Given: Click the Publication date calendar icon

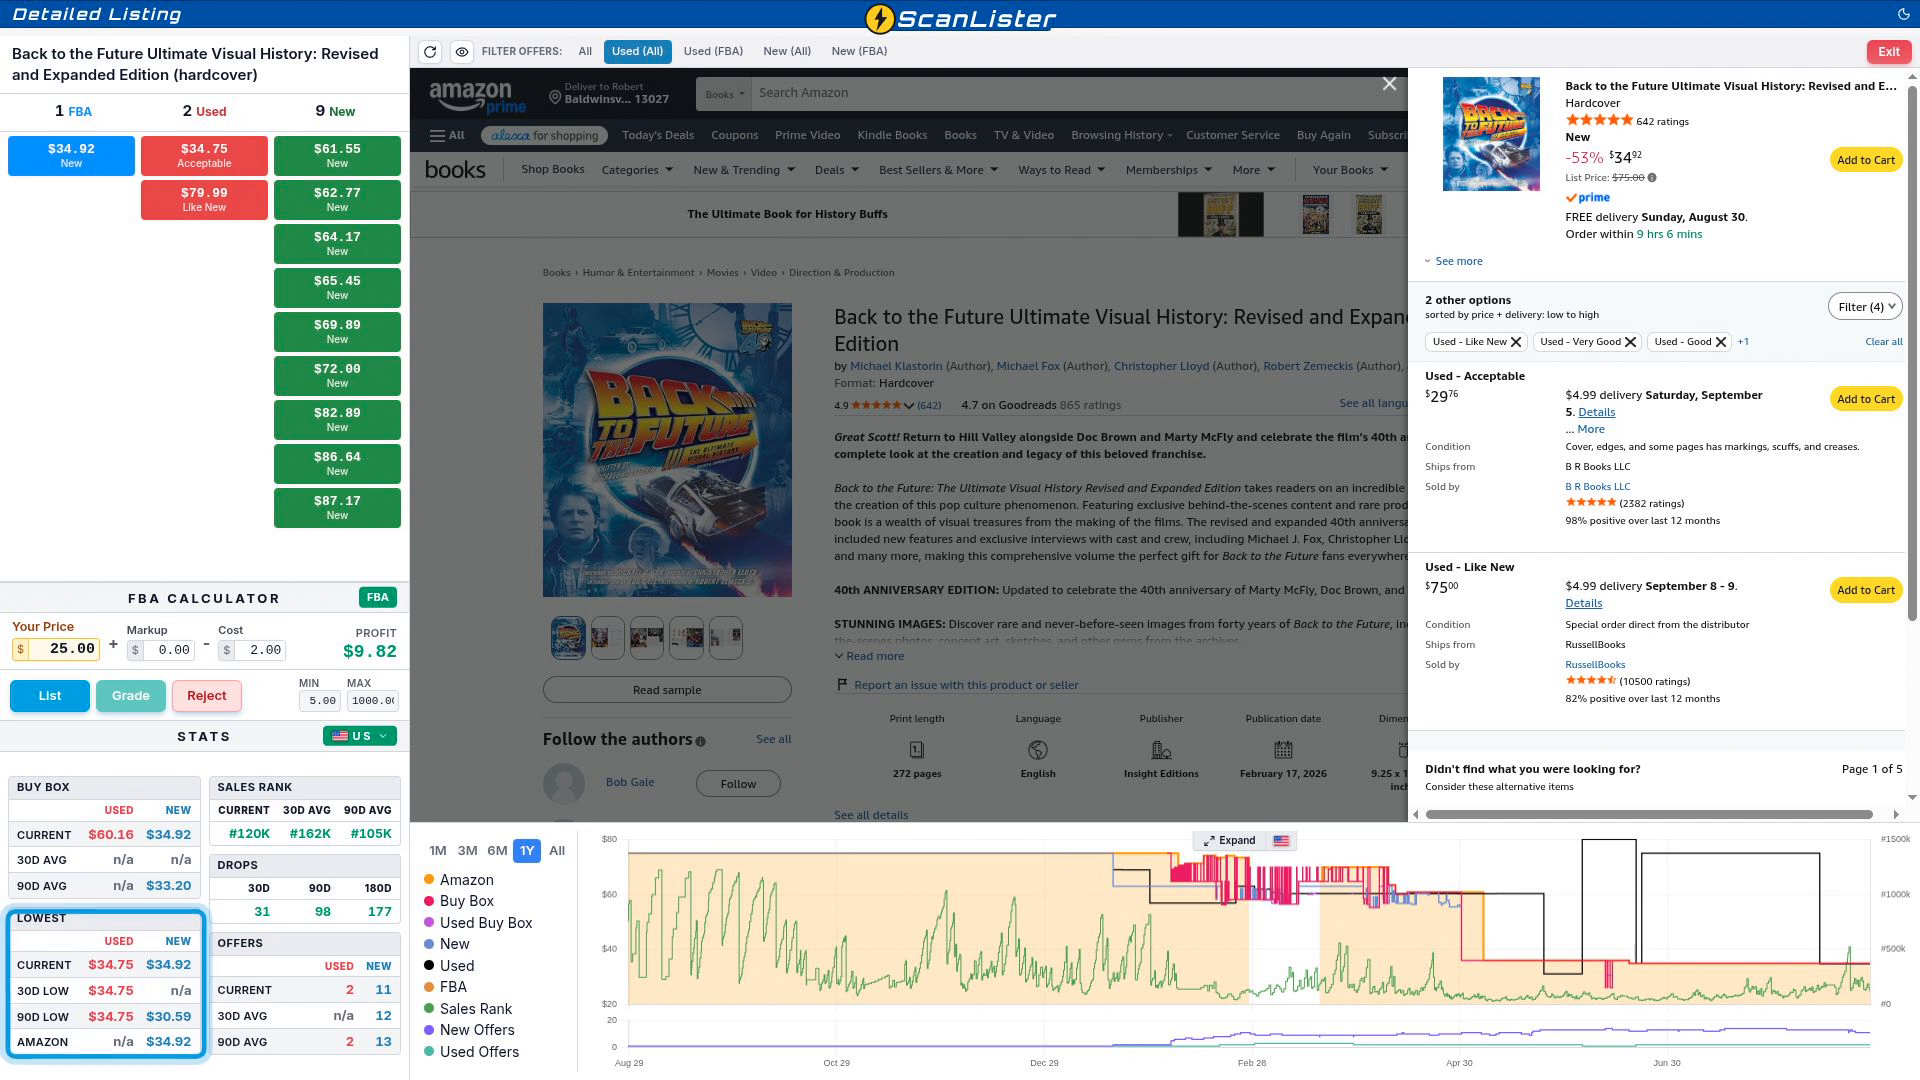Looking at the screenshot, I should point(1283,750).
